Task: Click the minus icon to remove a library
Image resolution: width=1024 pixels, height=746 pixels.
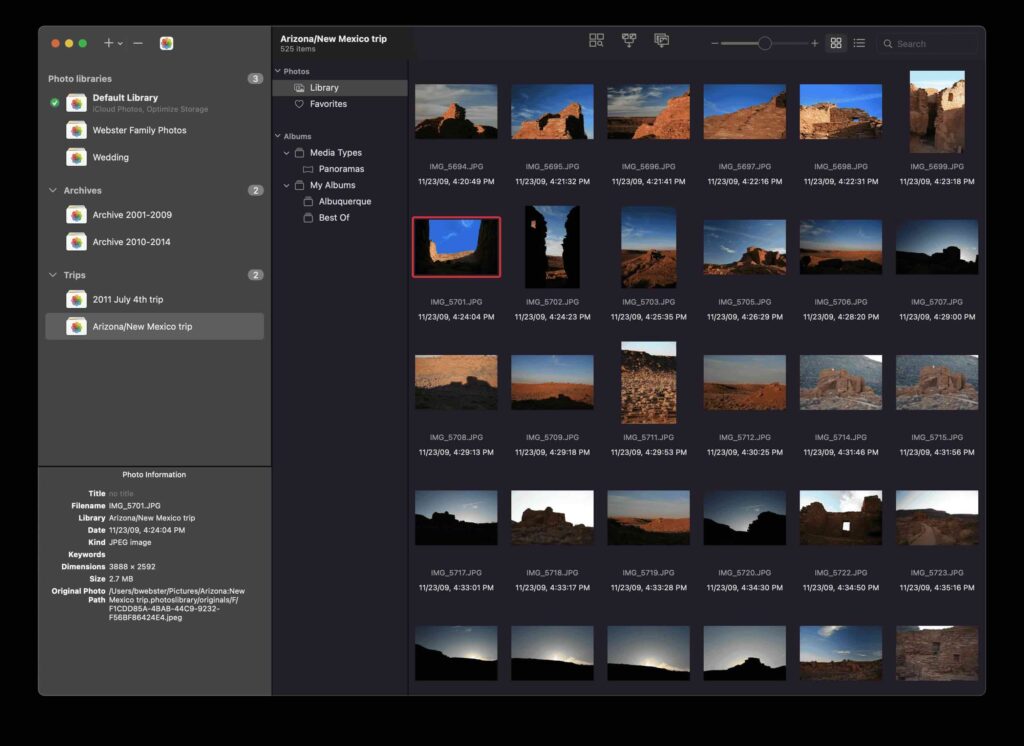Action: pyautogui.click(x=136, y=43)
